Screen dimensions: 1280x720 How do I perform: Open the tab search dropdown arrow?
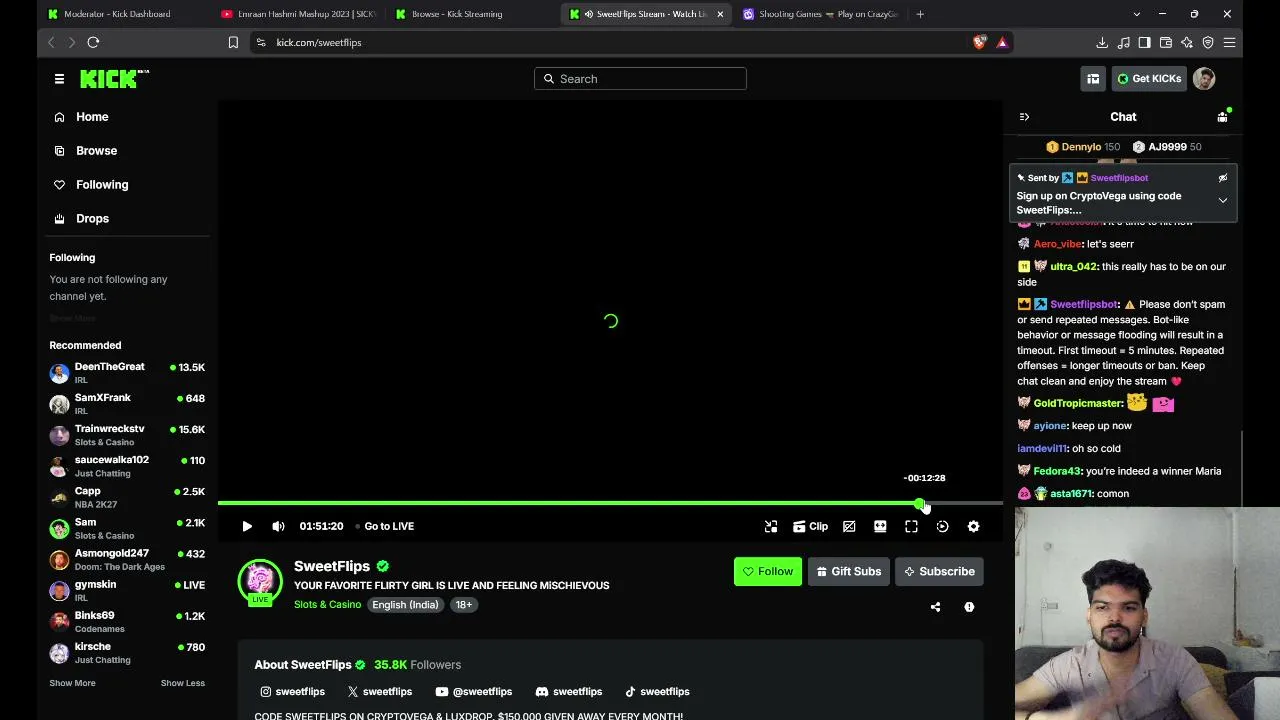[1136, 14]
